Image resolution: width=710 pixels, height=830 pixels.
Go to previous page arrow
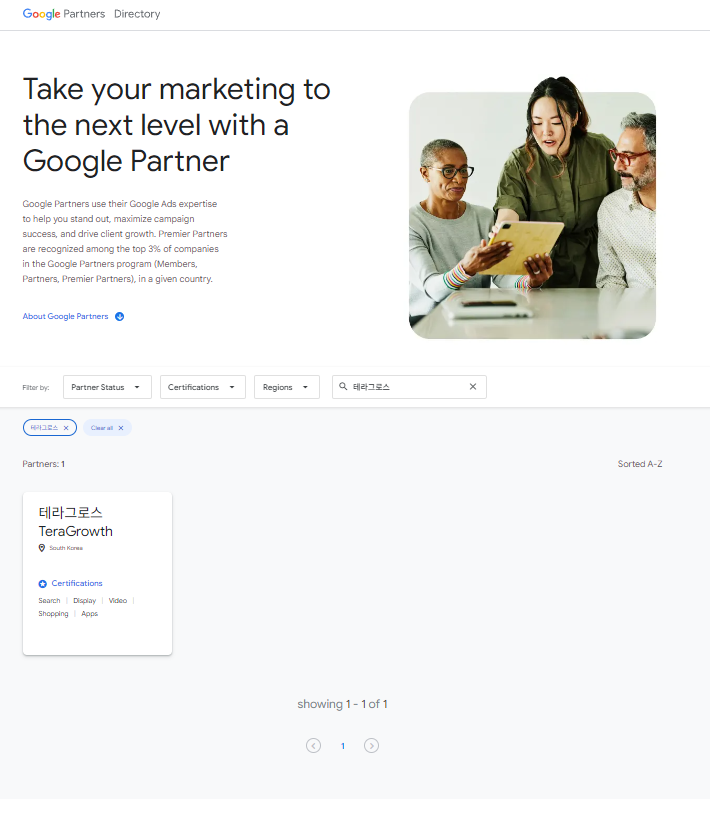314,746
